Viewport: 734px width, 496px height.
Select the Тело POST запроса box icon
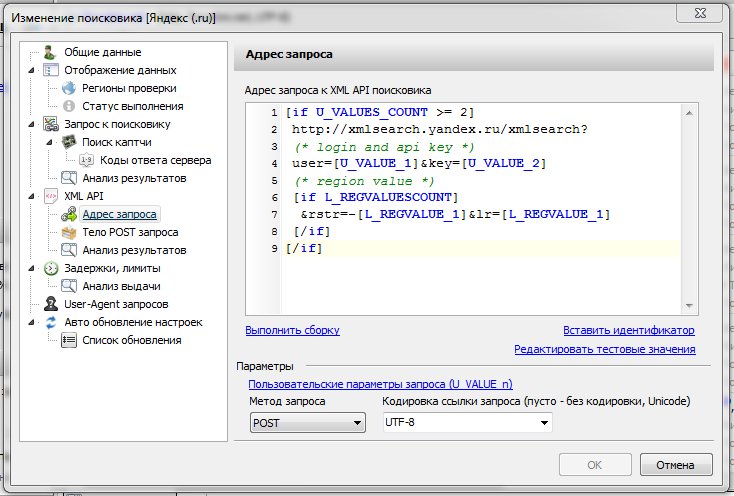pos(69,232)
